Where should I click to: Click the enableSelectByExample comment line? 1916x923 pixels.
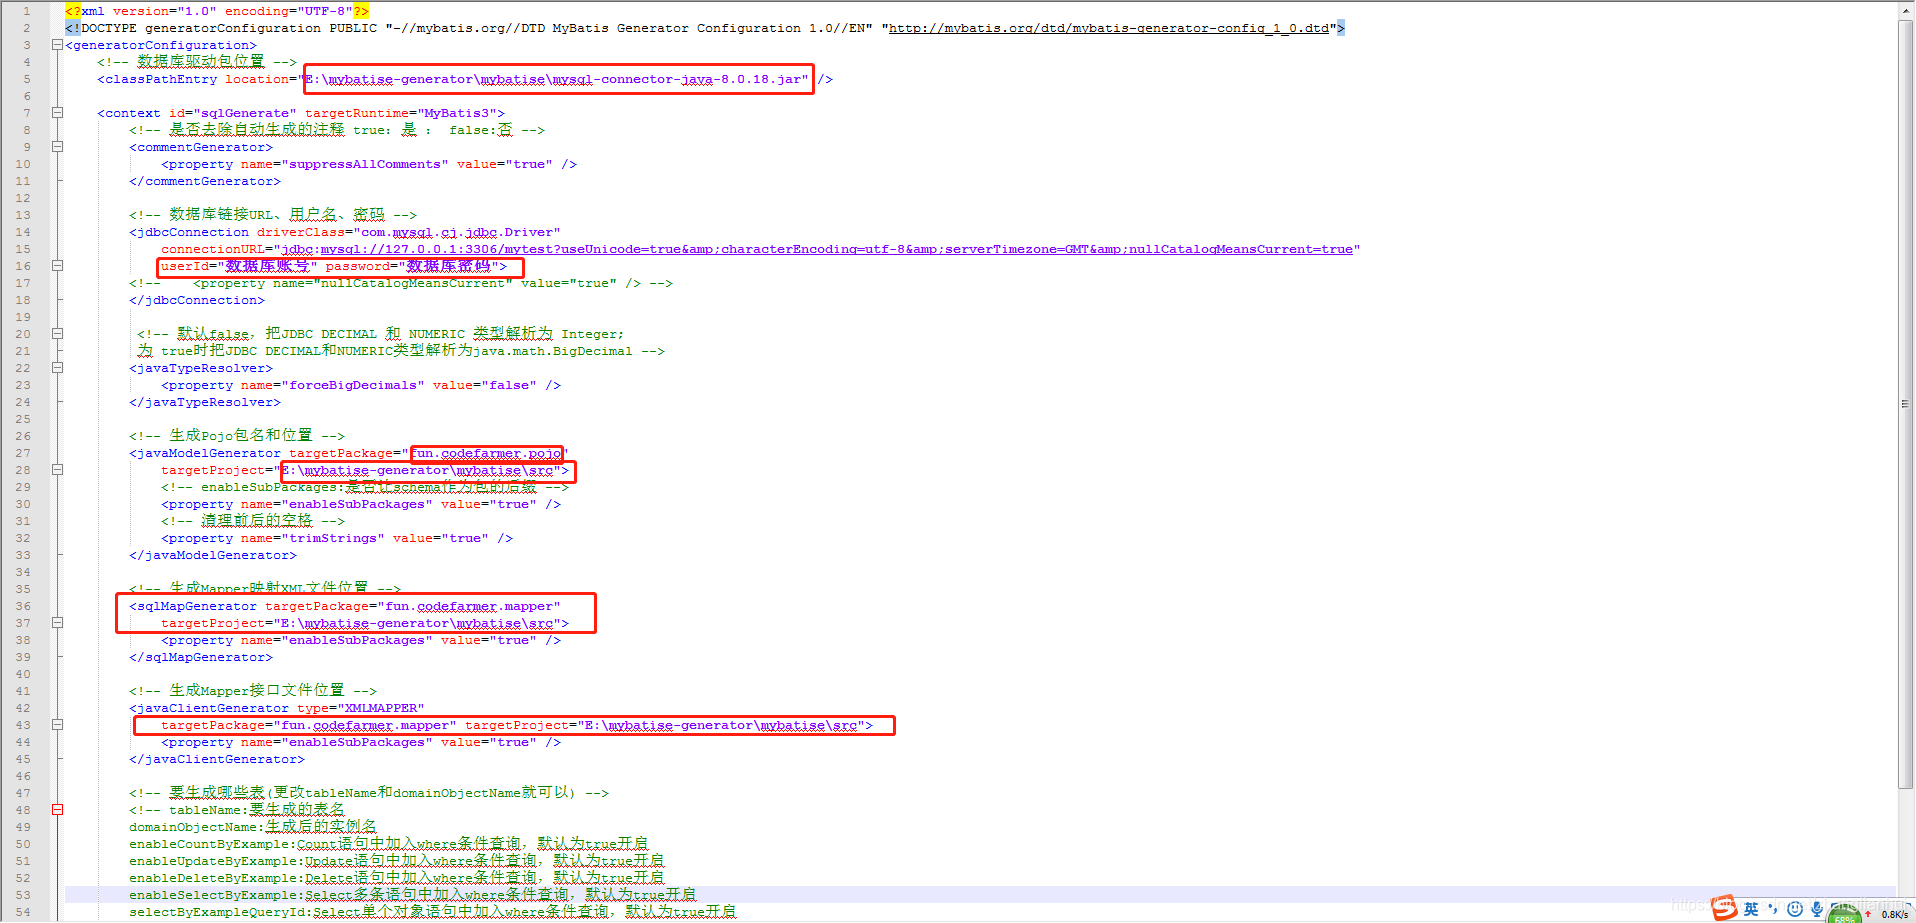click(x=412, y=895)
